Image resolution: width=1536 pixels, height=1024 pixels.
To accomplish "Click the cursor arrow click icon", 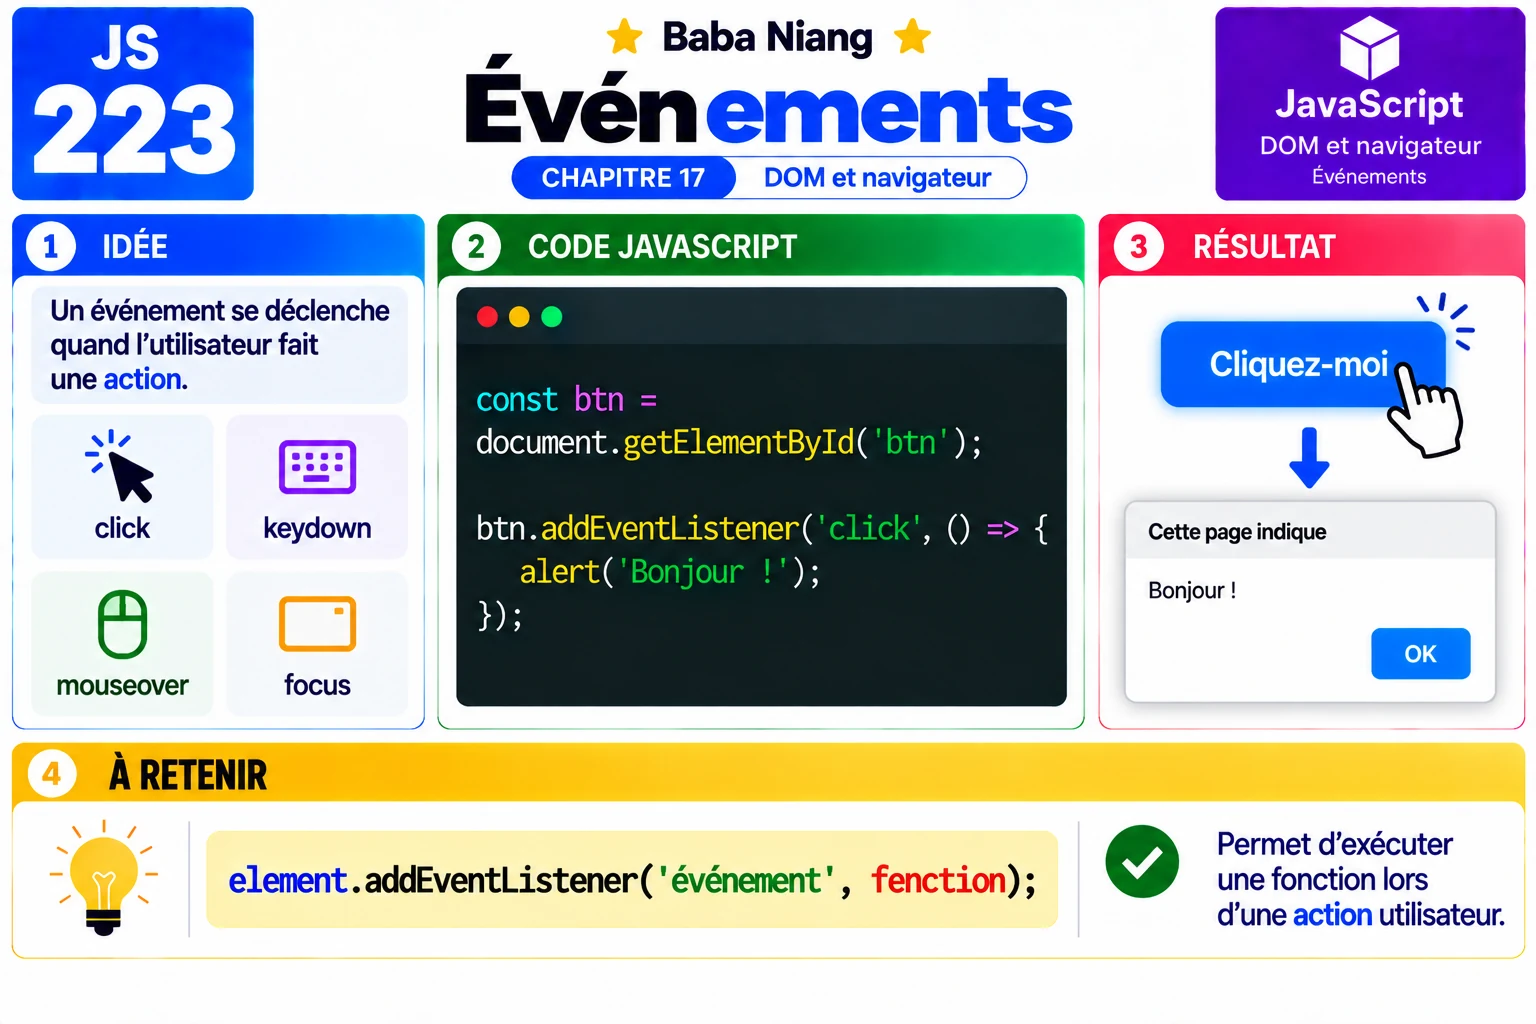I will tap(120, 466).
